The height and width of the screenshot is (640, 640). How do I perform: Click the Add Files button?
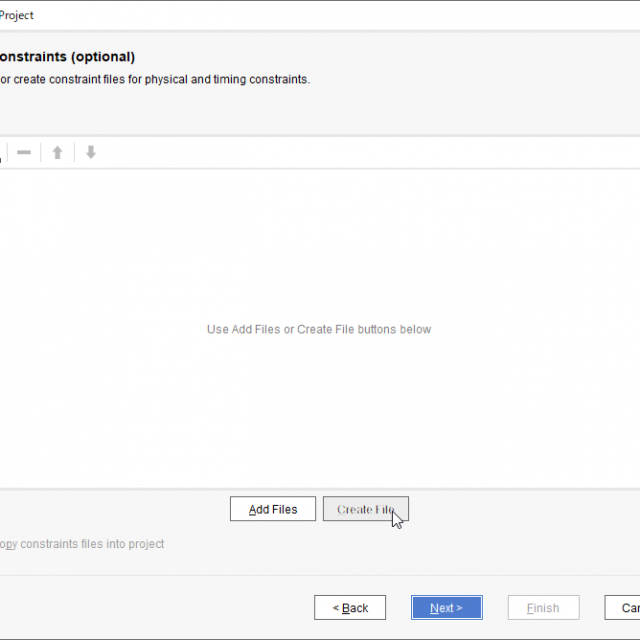click(x=272, y=509)
